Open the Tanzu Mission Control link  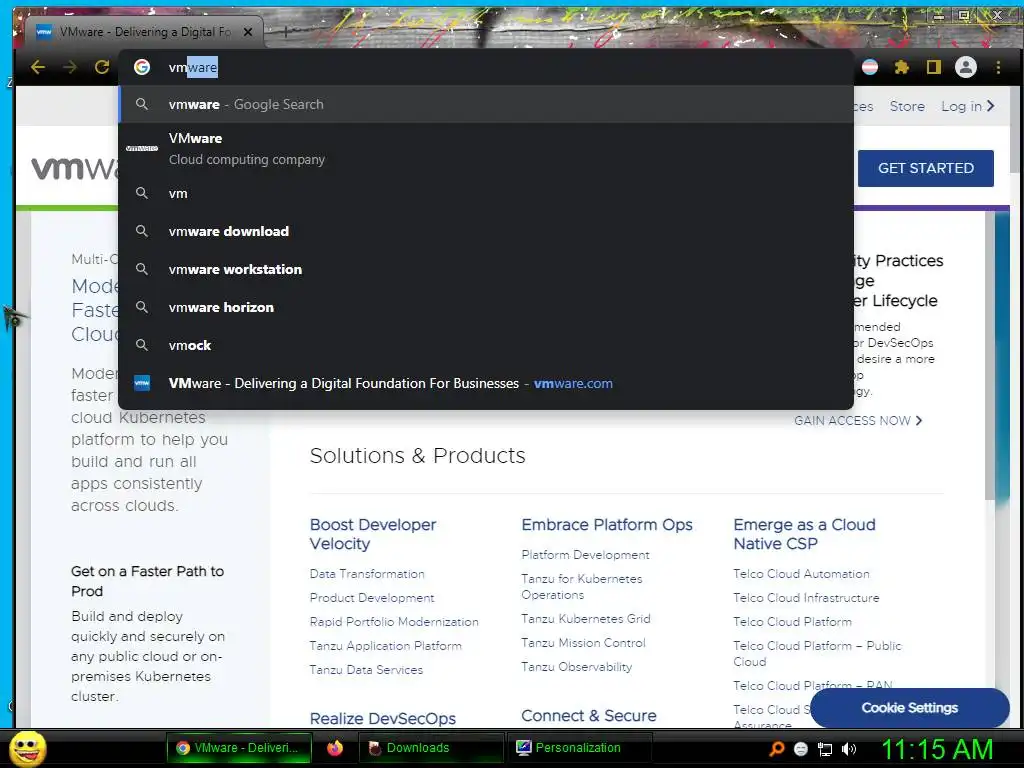pyautogui.click(x=583, y=643)
